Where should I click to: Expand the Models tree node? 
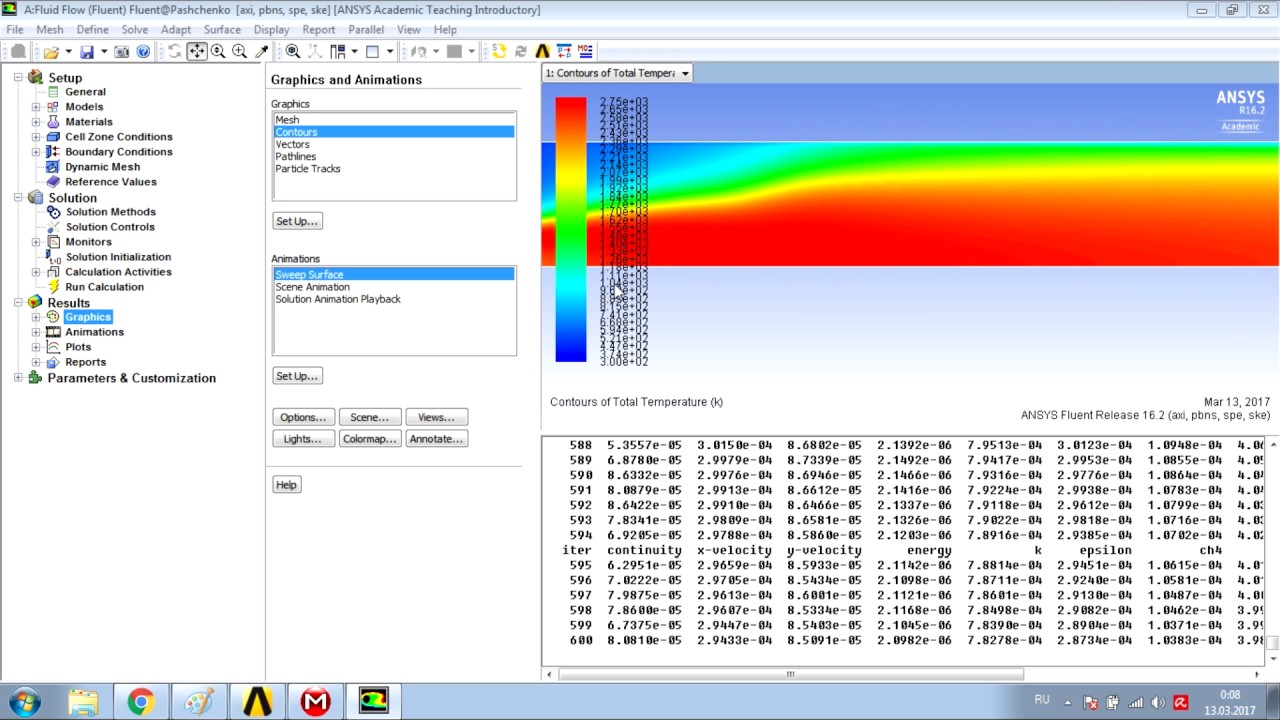pos(36,107)
